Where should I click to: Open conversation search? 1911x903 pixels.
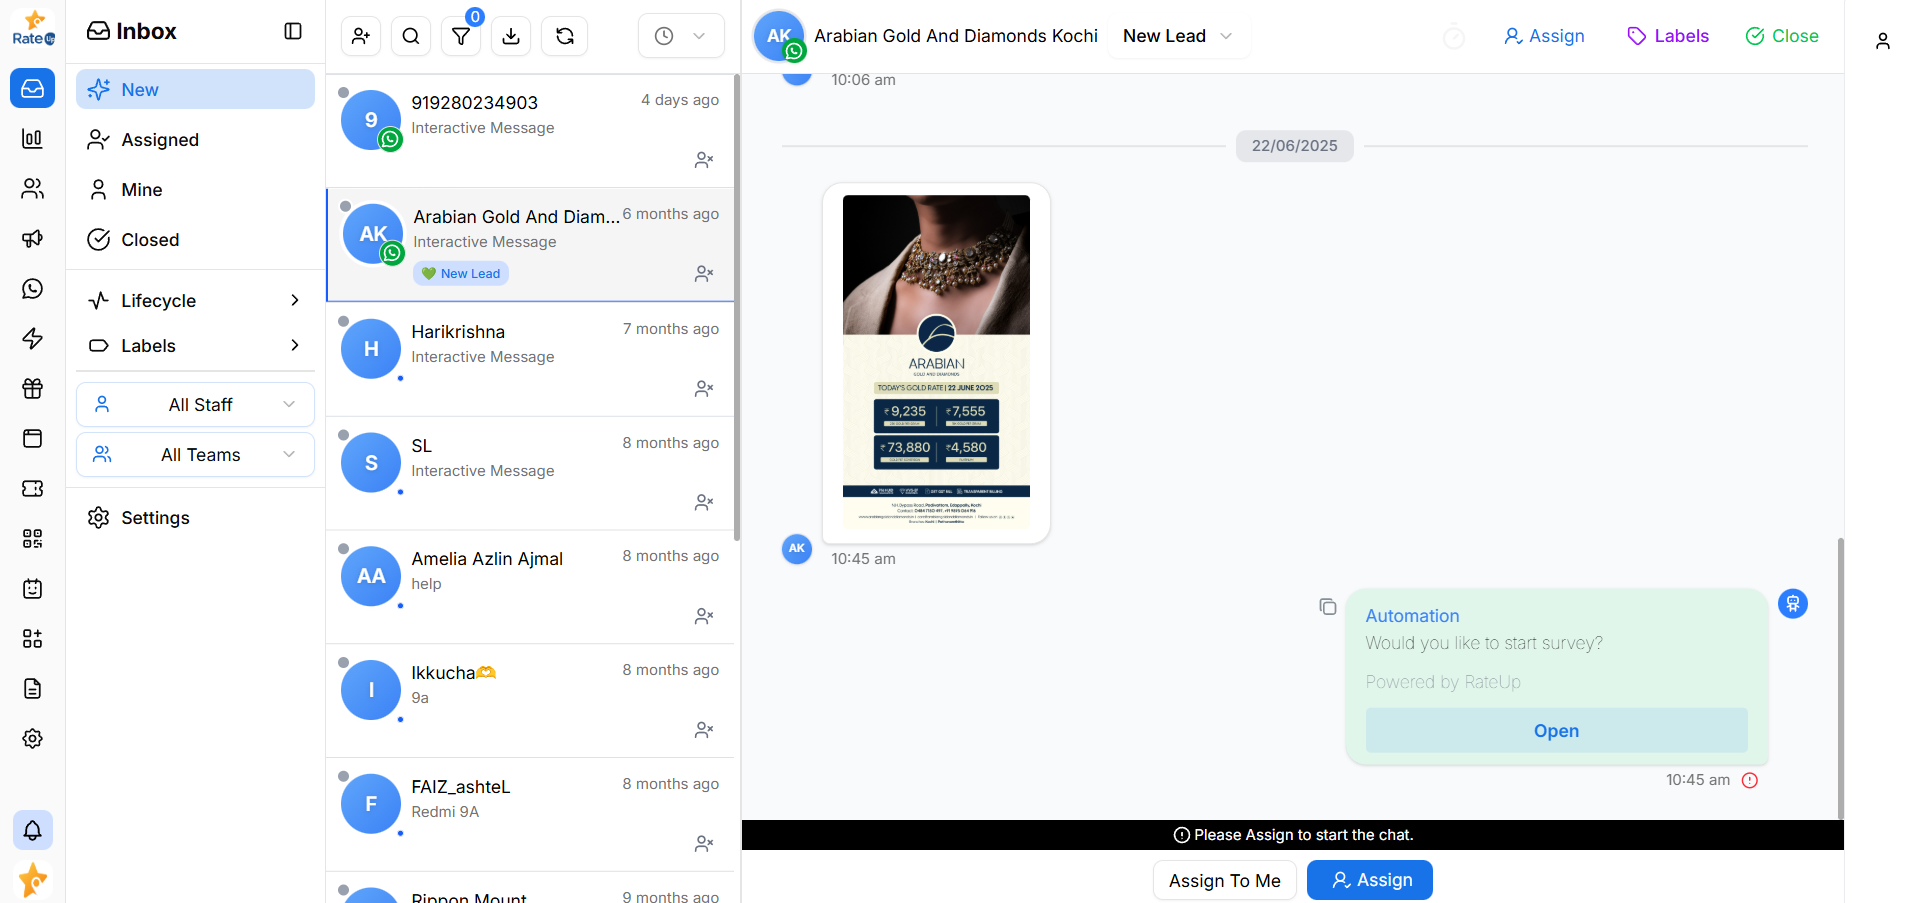coord(410,36)
